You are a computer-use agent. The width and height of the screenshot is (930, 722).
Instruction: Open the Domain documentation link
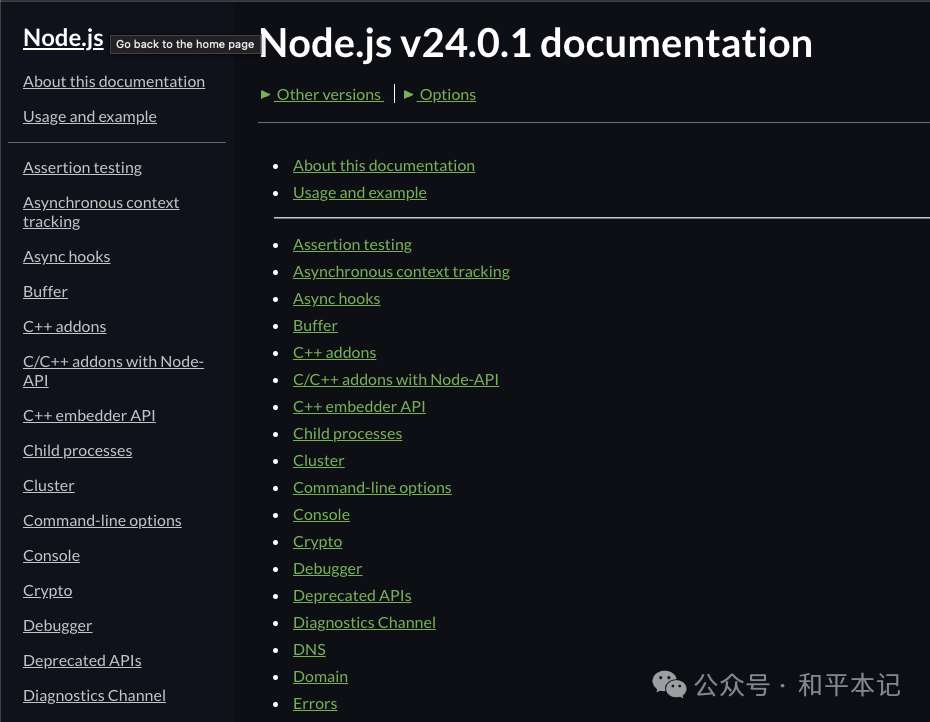click(x=320, y=677)
